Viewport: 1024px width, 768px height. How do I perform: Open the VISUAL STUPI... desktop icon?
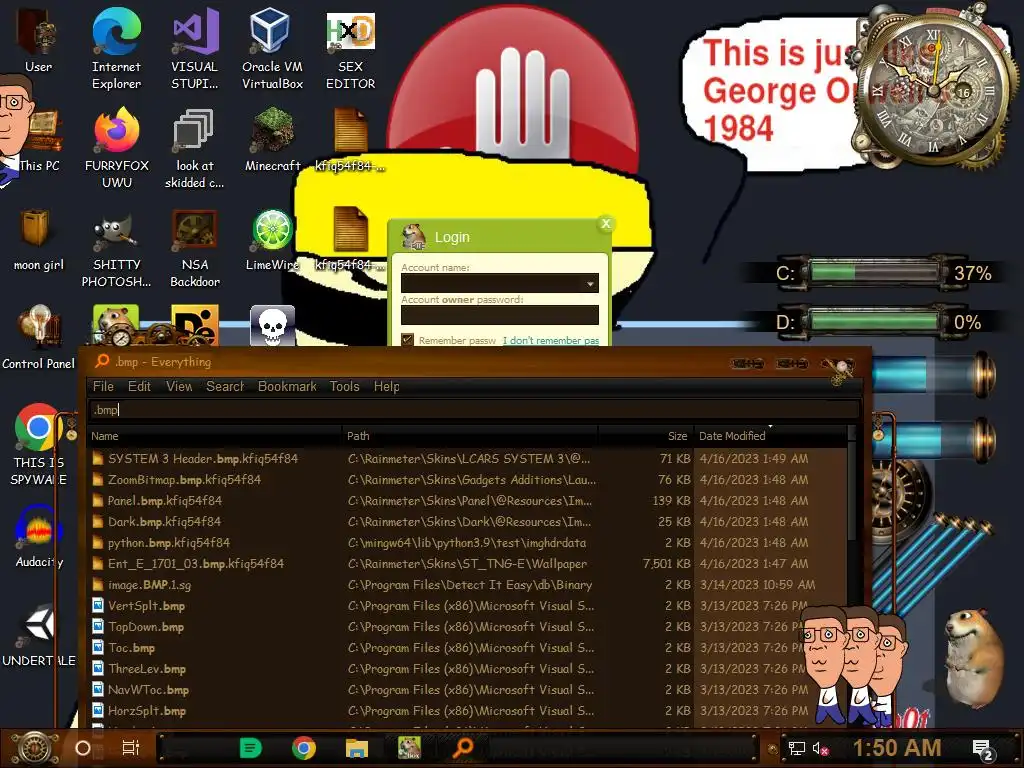(x=195, y=47)
